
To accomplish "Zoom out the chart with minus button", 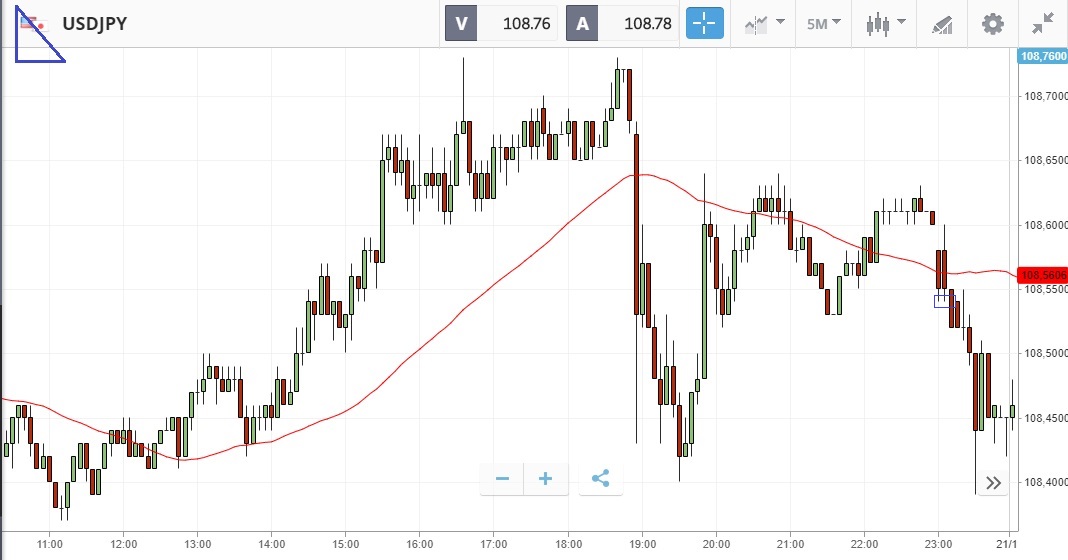I will point(502,479).
